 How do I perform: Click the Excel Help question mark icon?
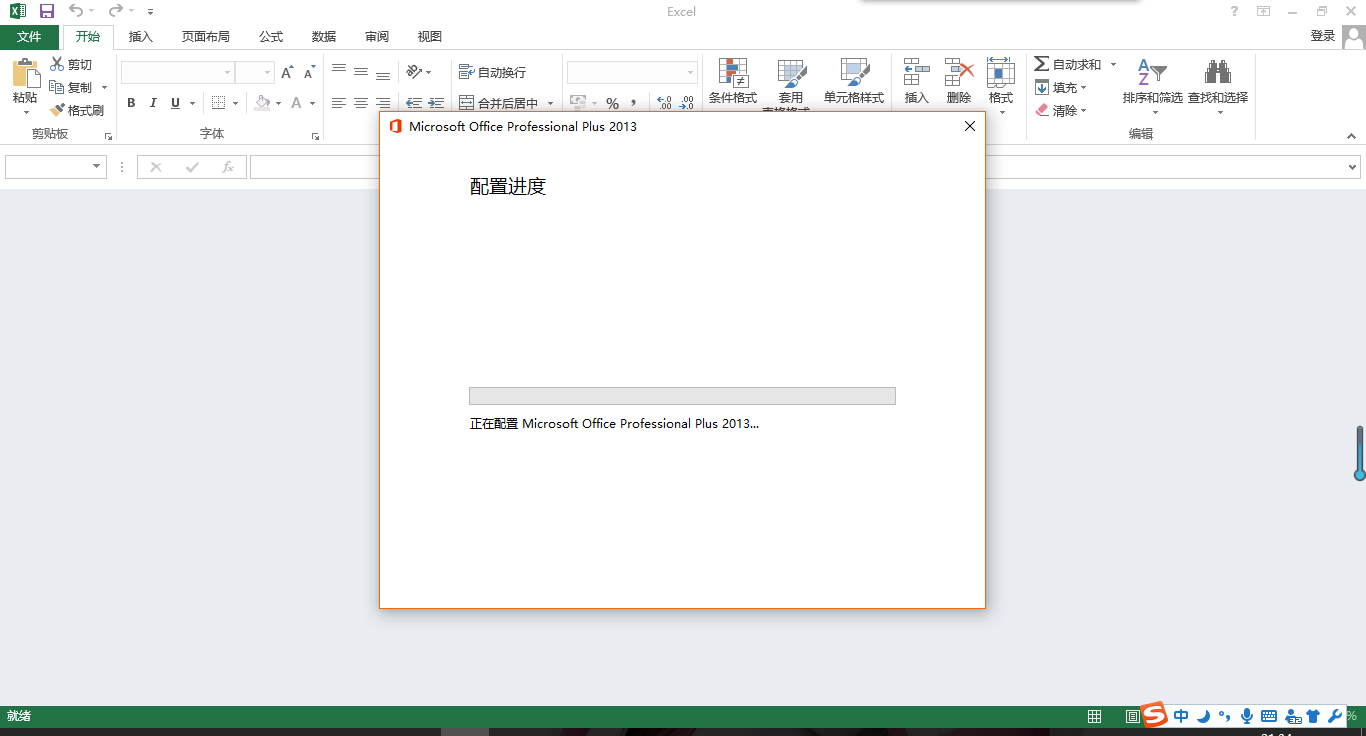tap(1234, 11)
